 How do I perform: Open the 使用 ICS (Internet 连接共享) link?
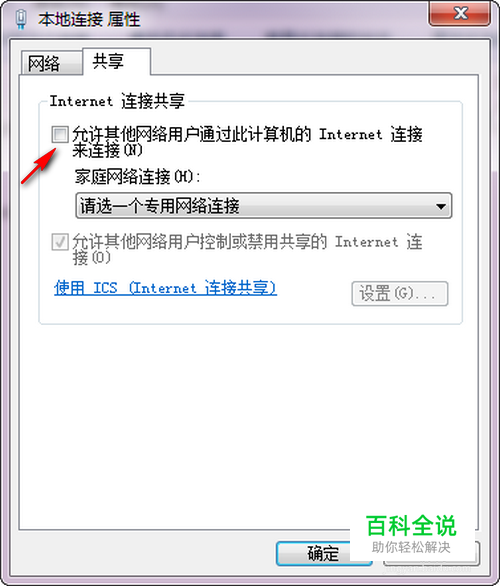coord(165,288)
